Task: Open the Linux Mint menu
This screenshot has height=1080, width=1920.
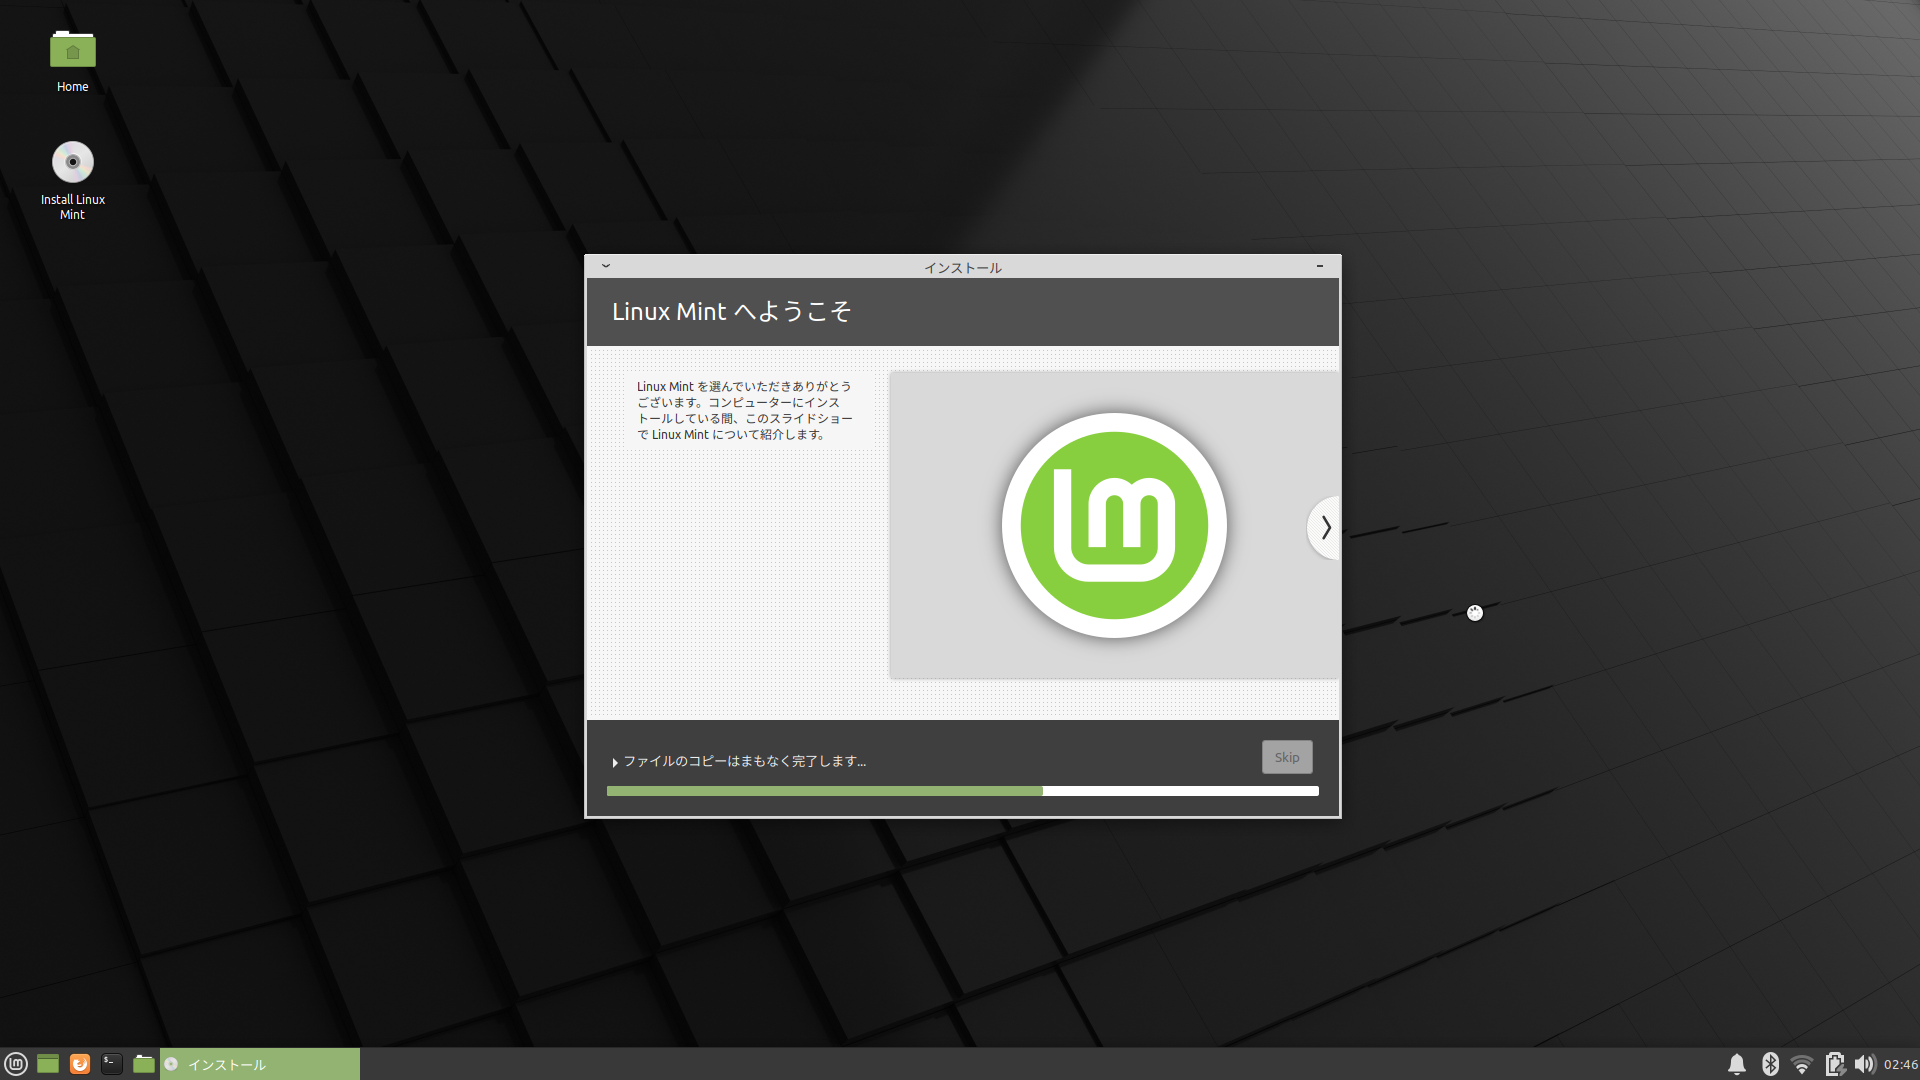Action: (14, 1064)
